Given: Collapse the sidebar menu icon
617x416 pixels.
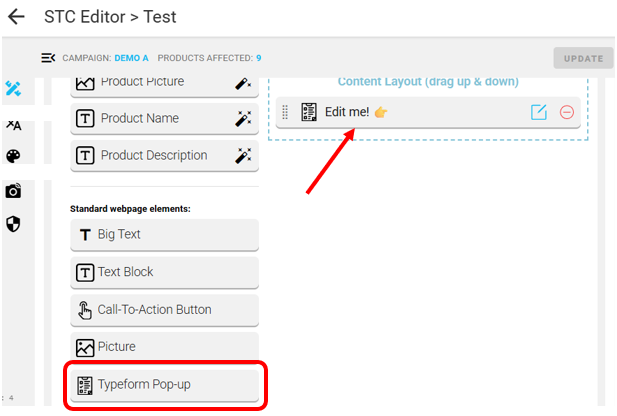Looking at the screenshot, I should point(47,58).
